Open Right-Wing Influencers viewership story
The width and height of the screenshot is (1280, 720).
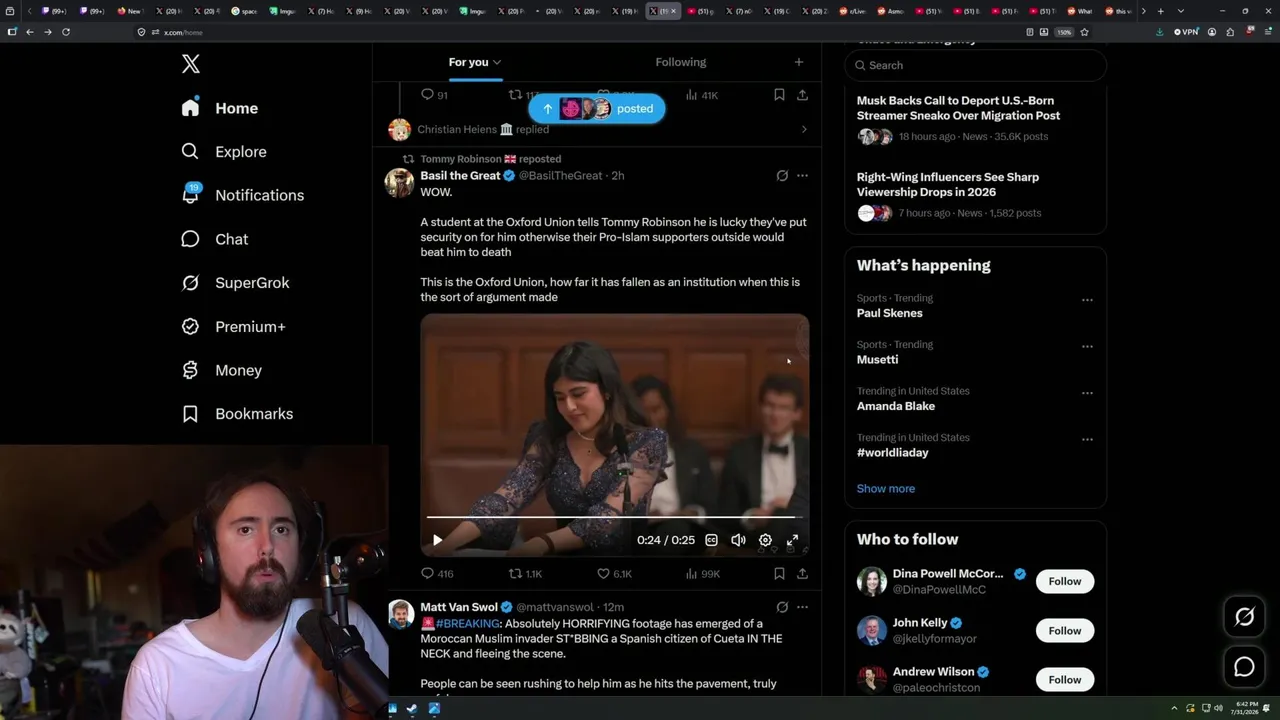coord(948,185)
